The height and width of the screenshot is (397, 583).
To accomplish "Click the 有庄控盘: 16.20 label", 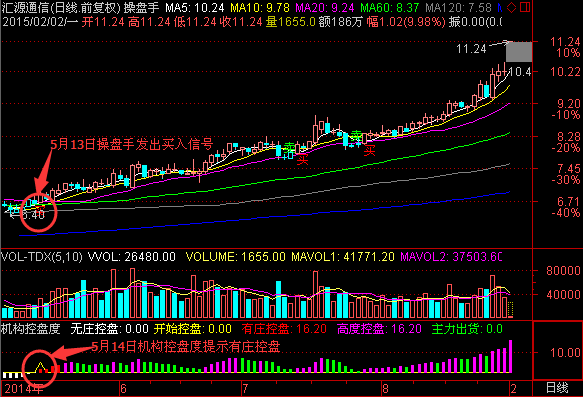I will [284, 329].
